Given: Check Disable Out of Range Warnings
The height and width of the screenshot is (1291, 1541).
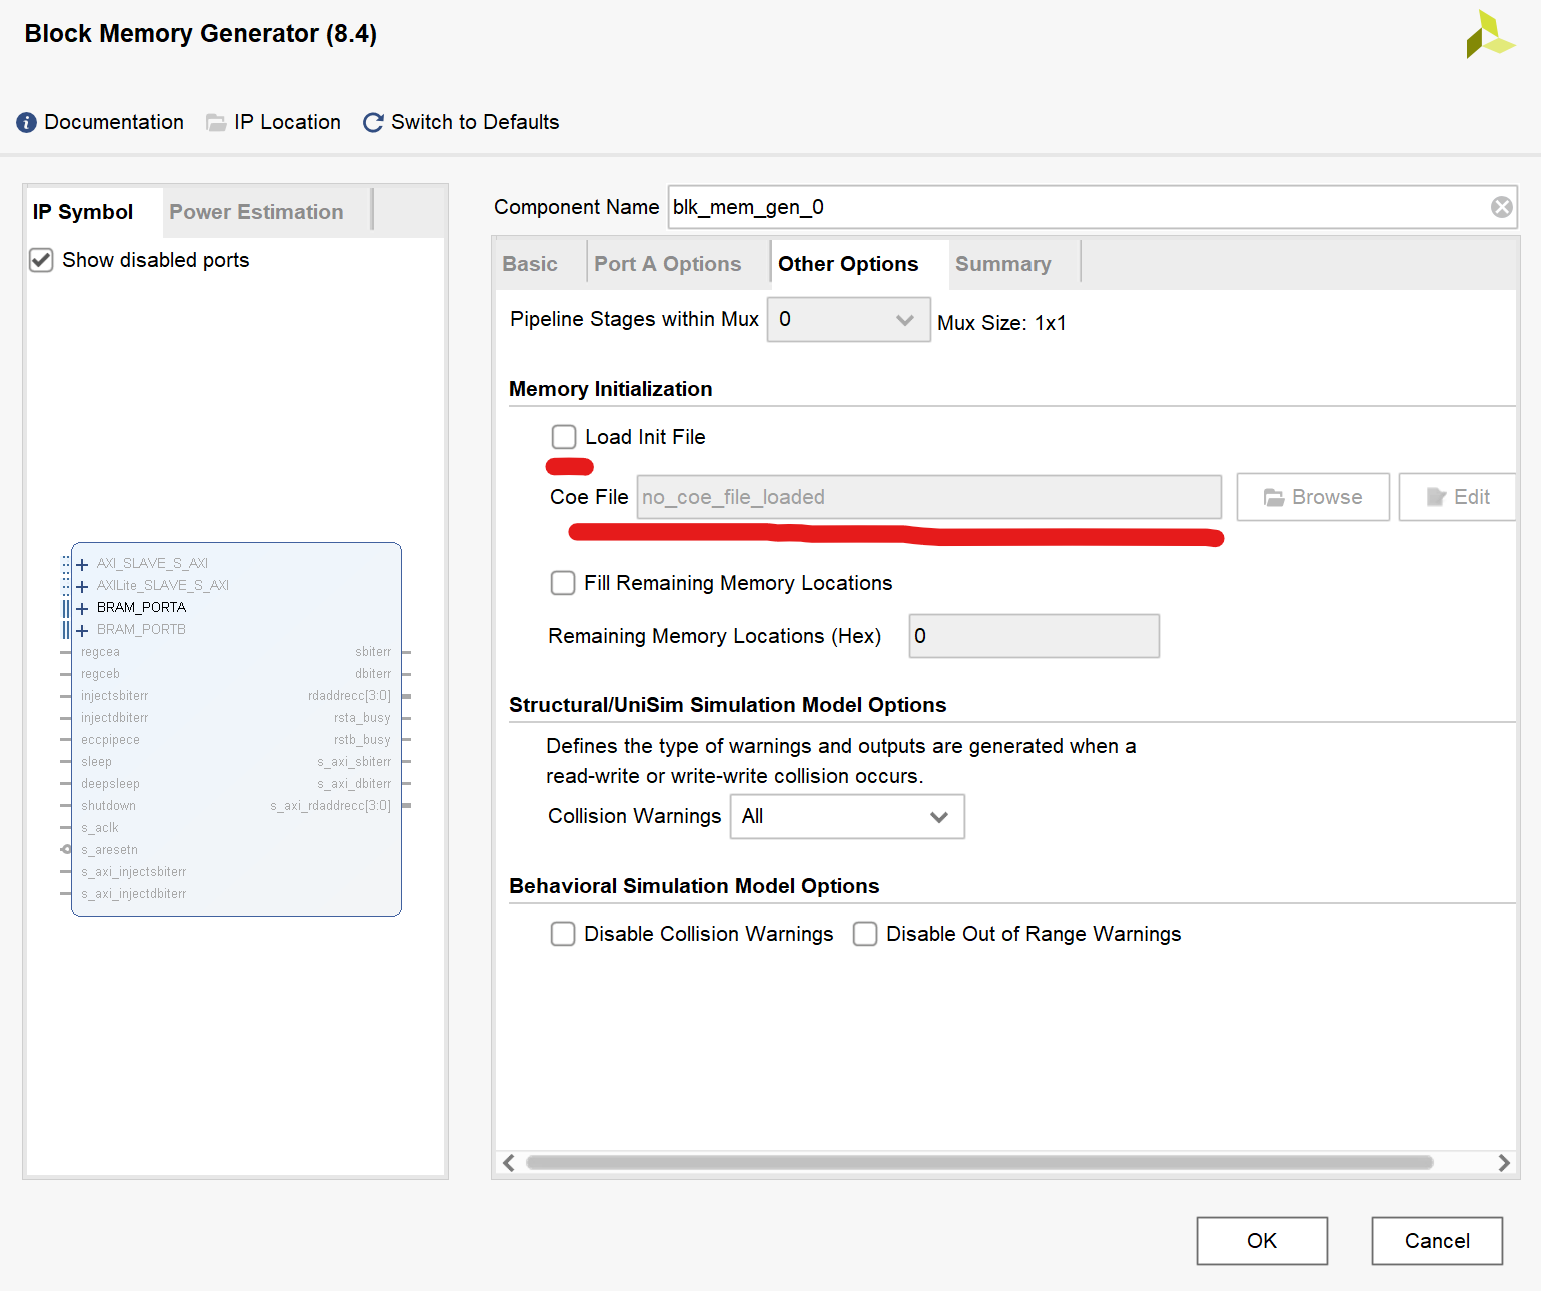Looking at the screenshot, I should tap(865, 934).
